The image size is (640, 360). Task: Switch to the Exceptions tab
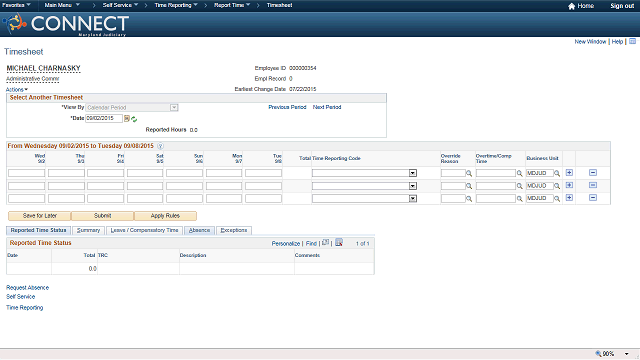pyautogui.click(x=234, y=231)
